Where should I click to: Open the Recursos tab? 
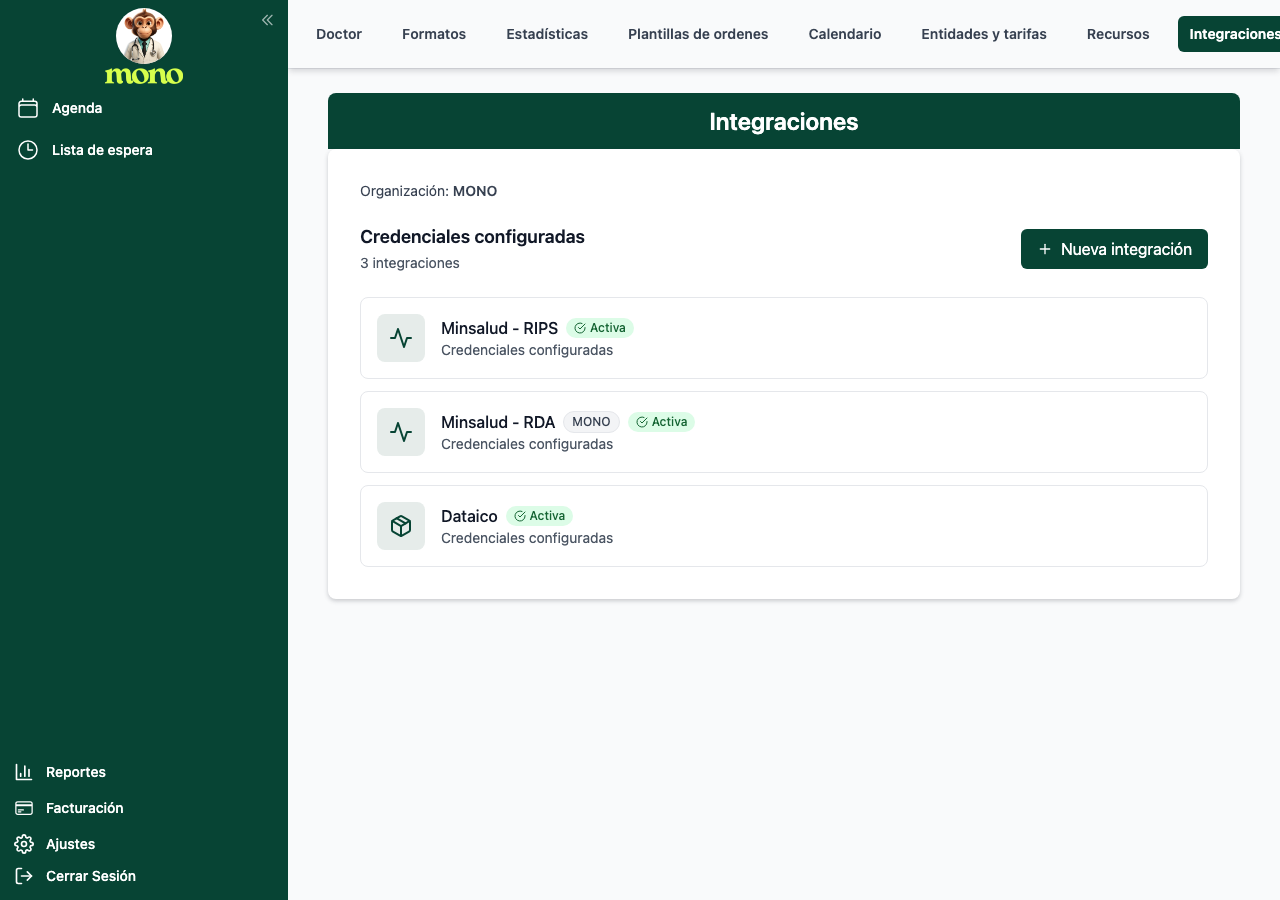pos(1118,34)
